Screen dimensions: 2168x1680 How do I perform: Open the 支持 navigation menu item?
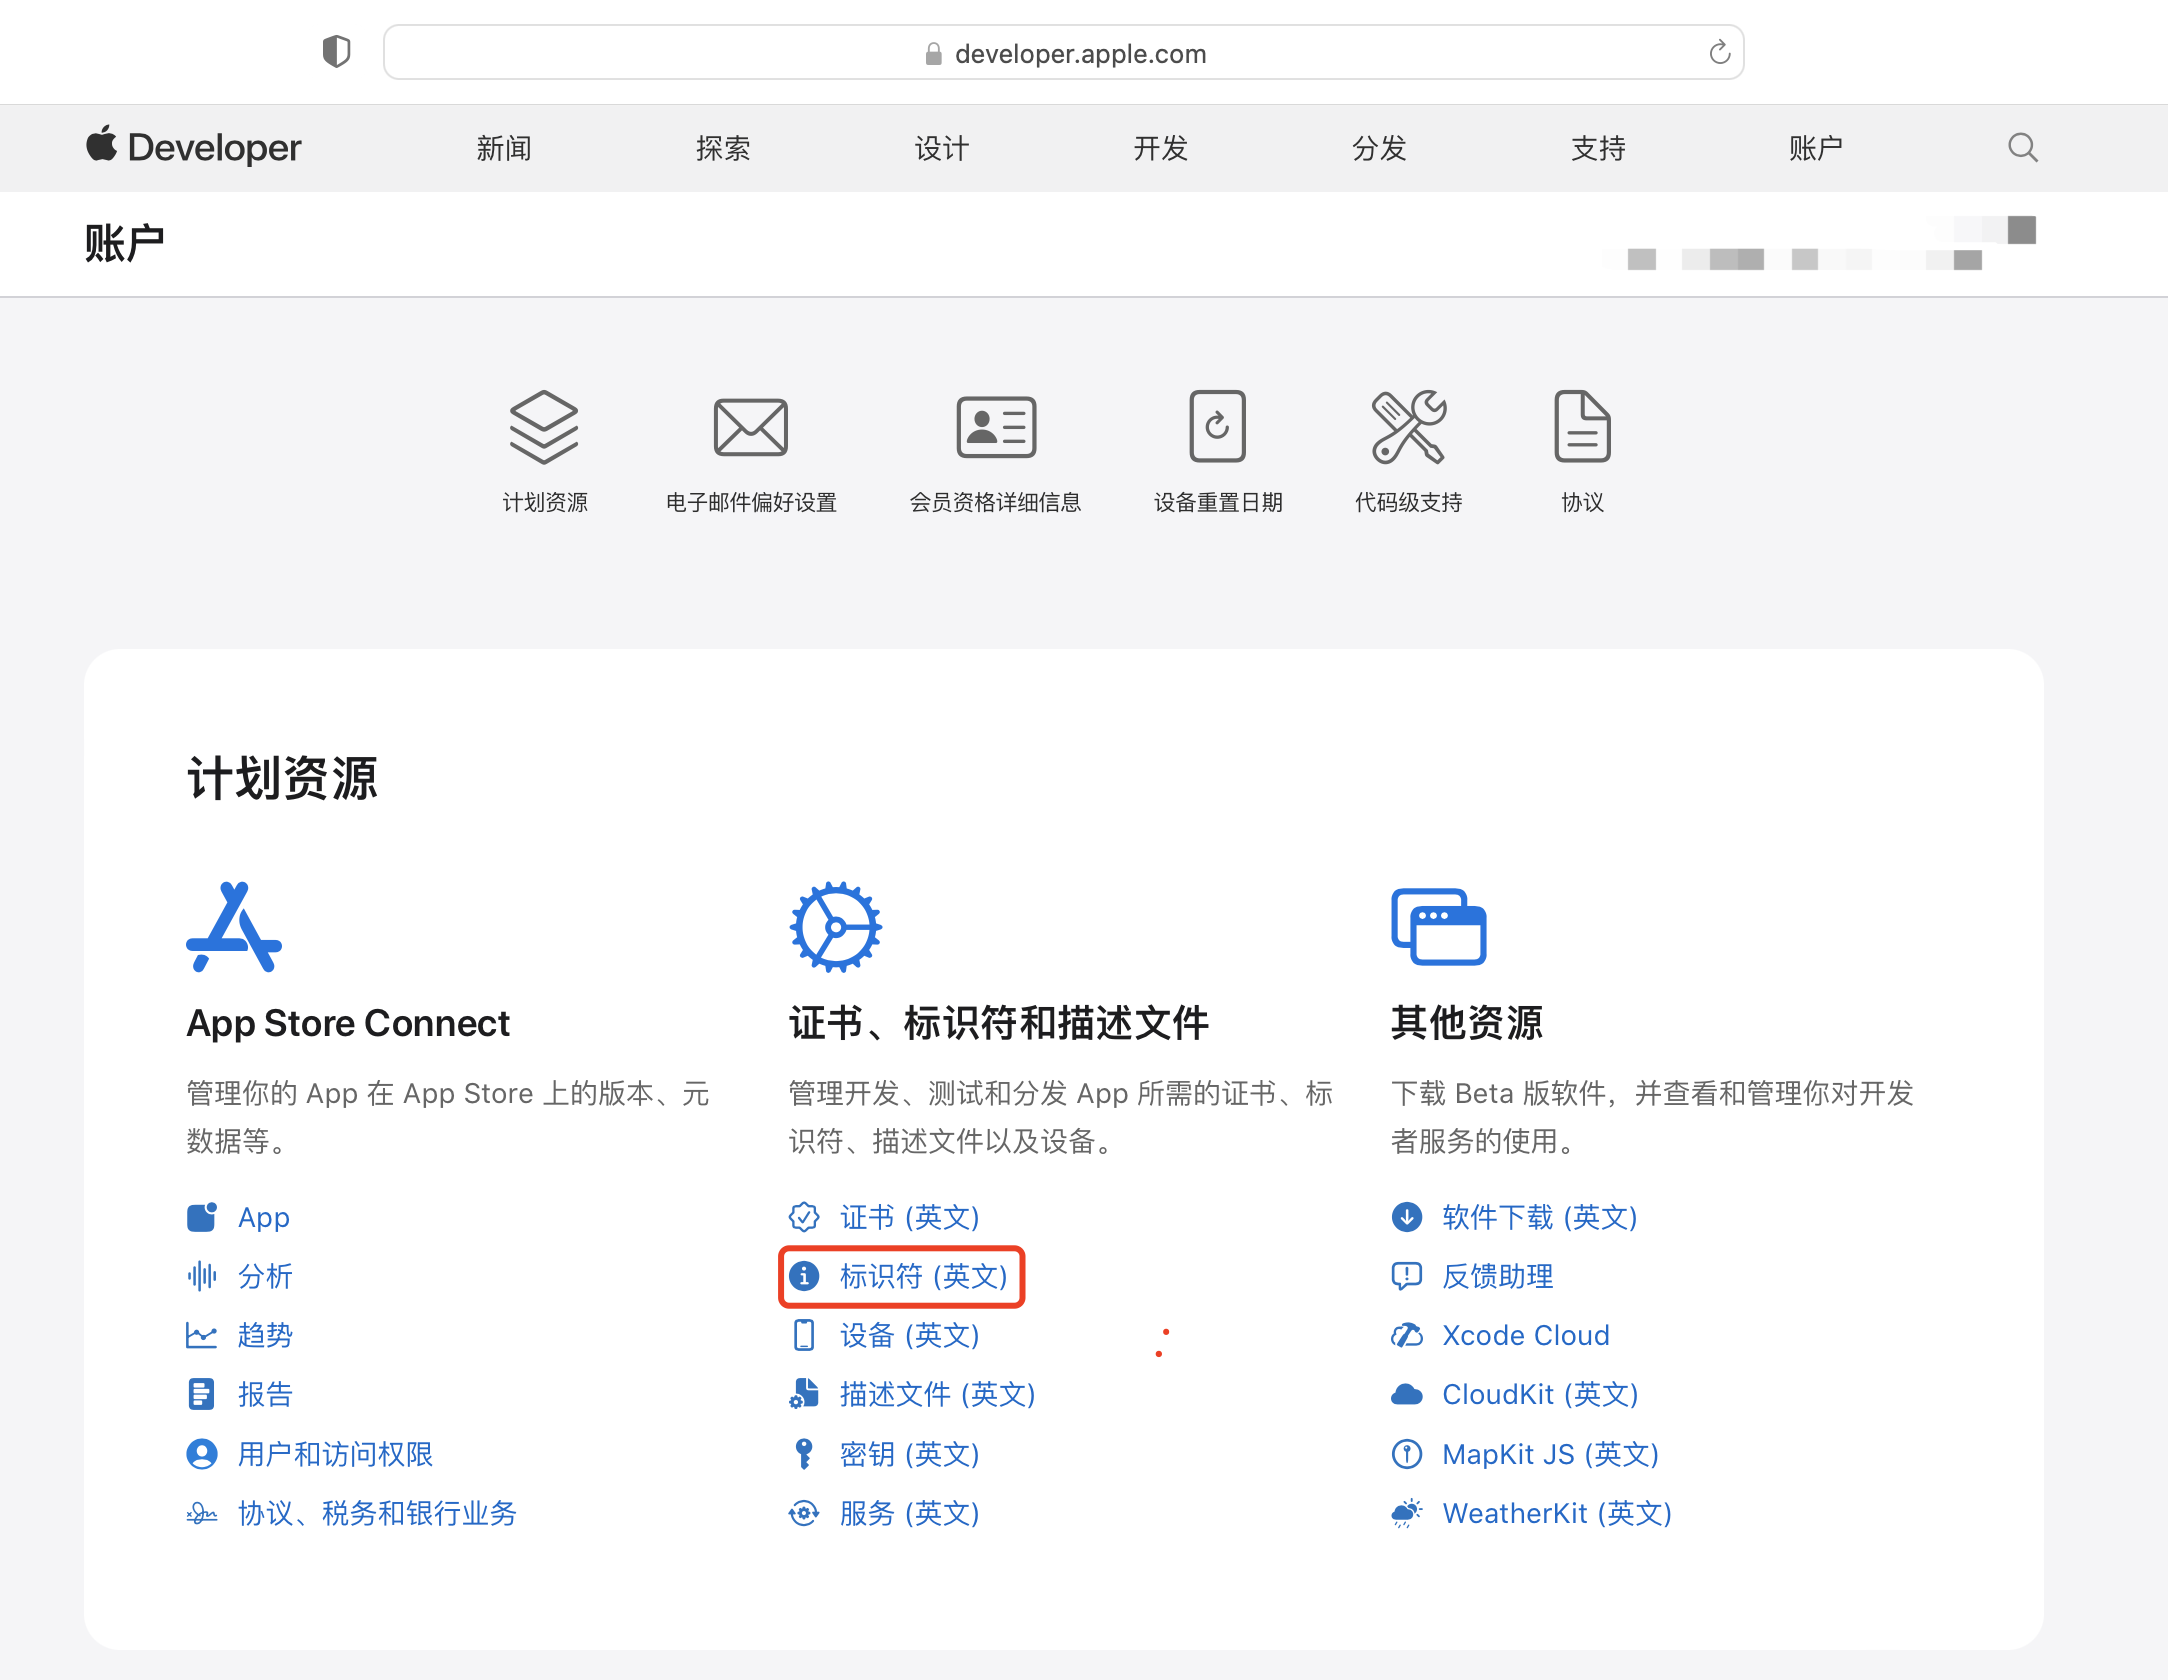point(1599,148)
